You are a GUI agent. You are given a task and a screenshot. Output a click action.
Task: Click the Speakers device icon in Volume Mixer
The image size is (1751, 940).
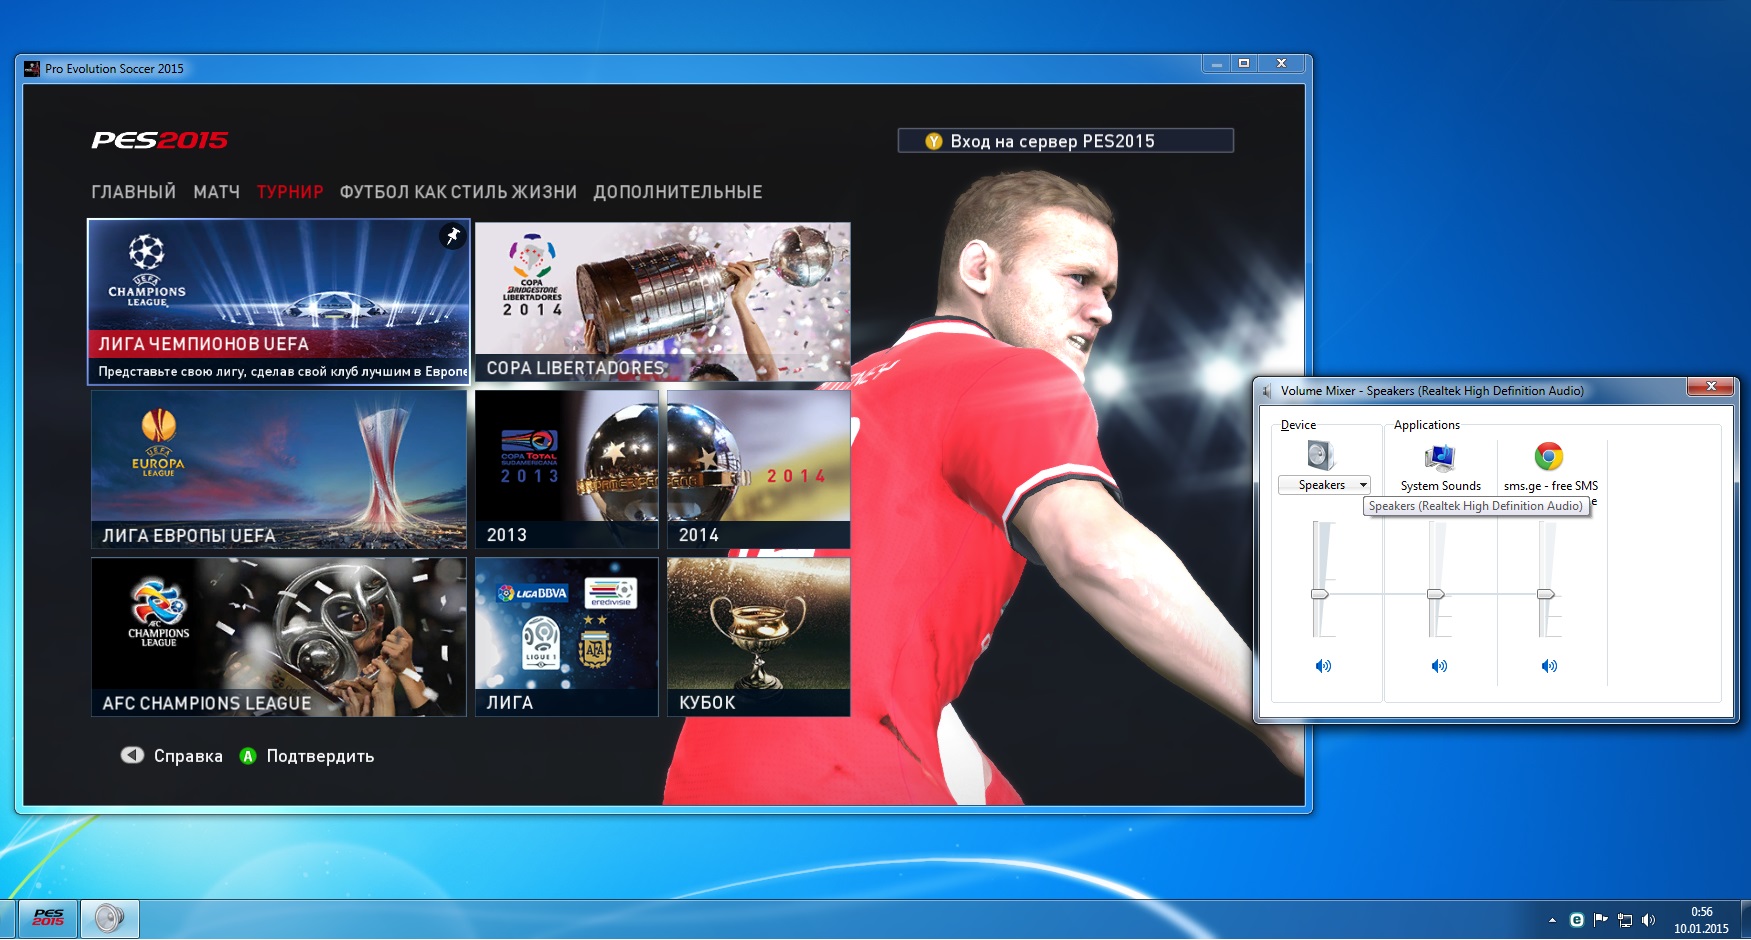point(1320,456)
